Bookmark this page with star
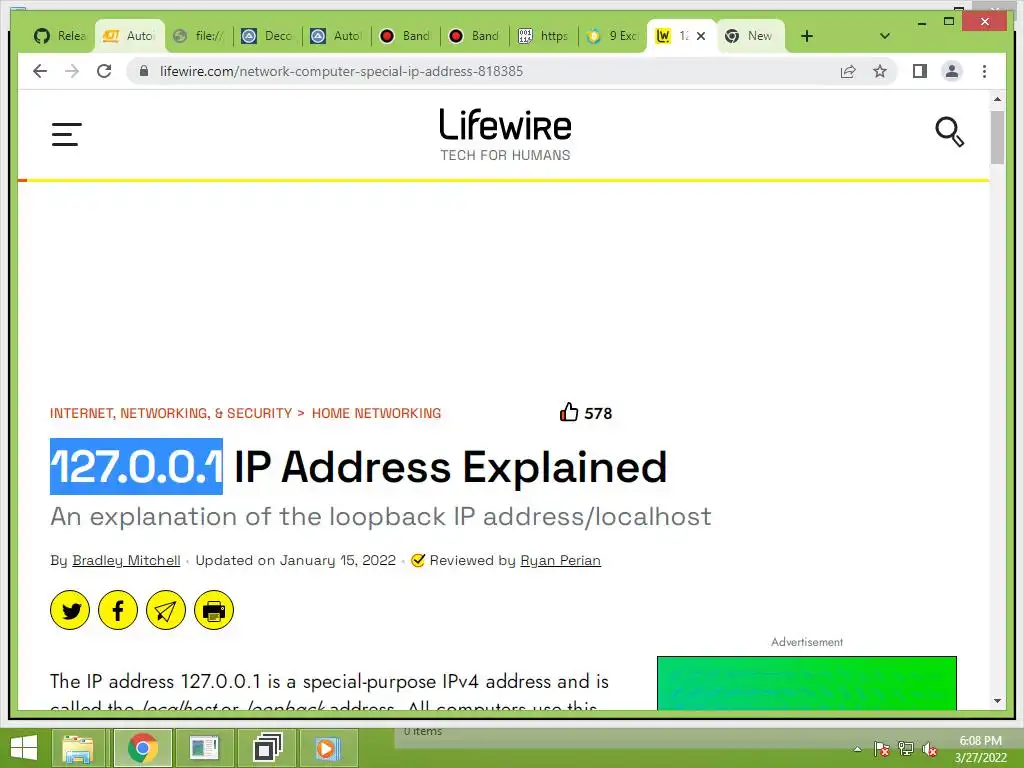The height and width of the screenshot is (768, 1024). (880, 71)
